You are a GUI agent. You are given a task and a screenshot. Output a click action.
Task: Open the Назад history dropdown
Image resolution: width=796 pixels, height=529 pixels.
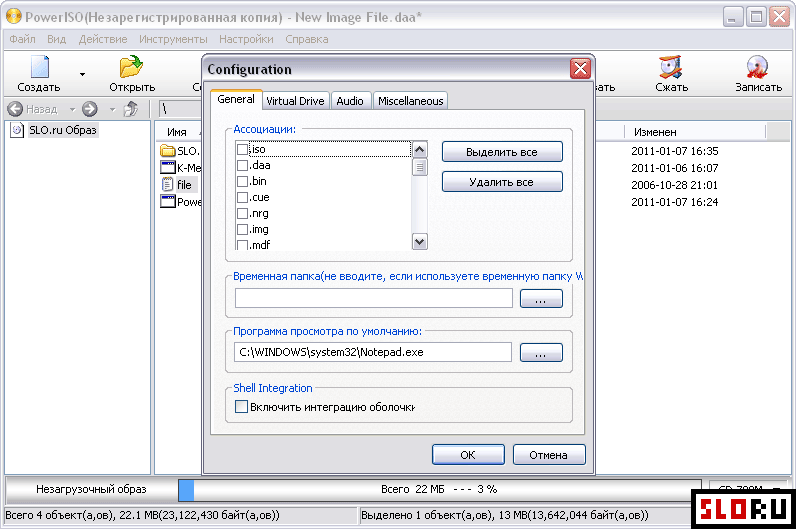73,109
